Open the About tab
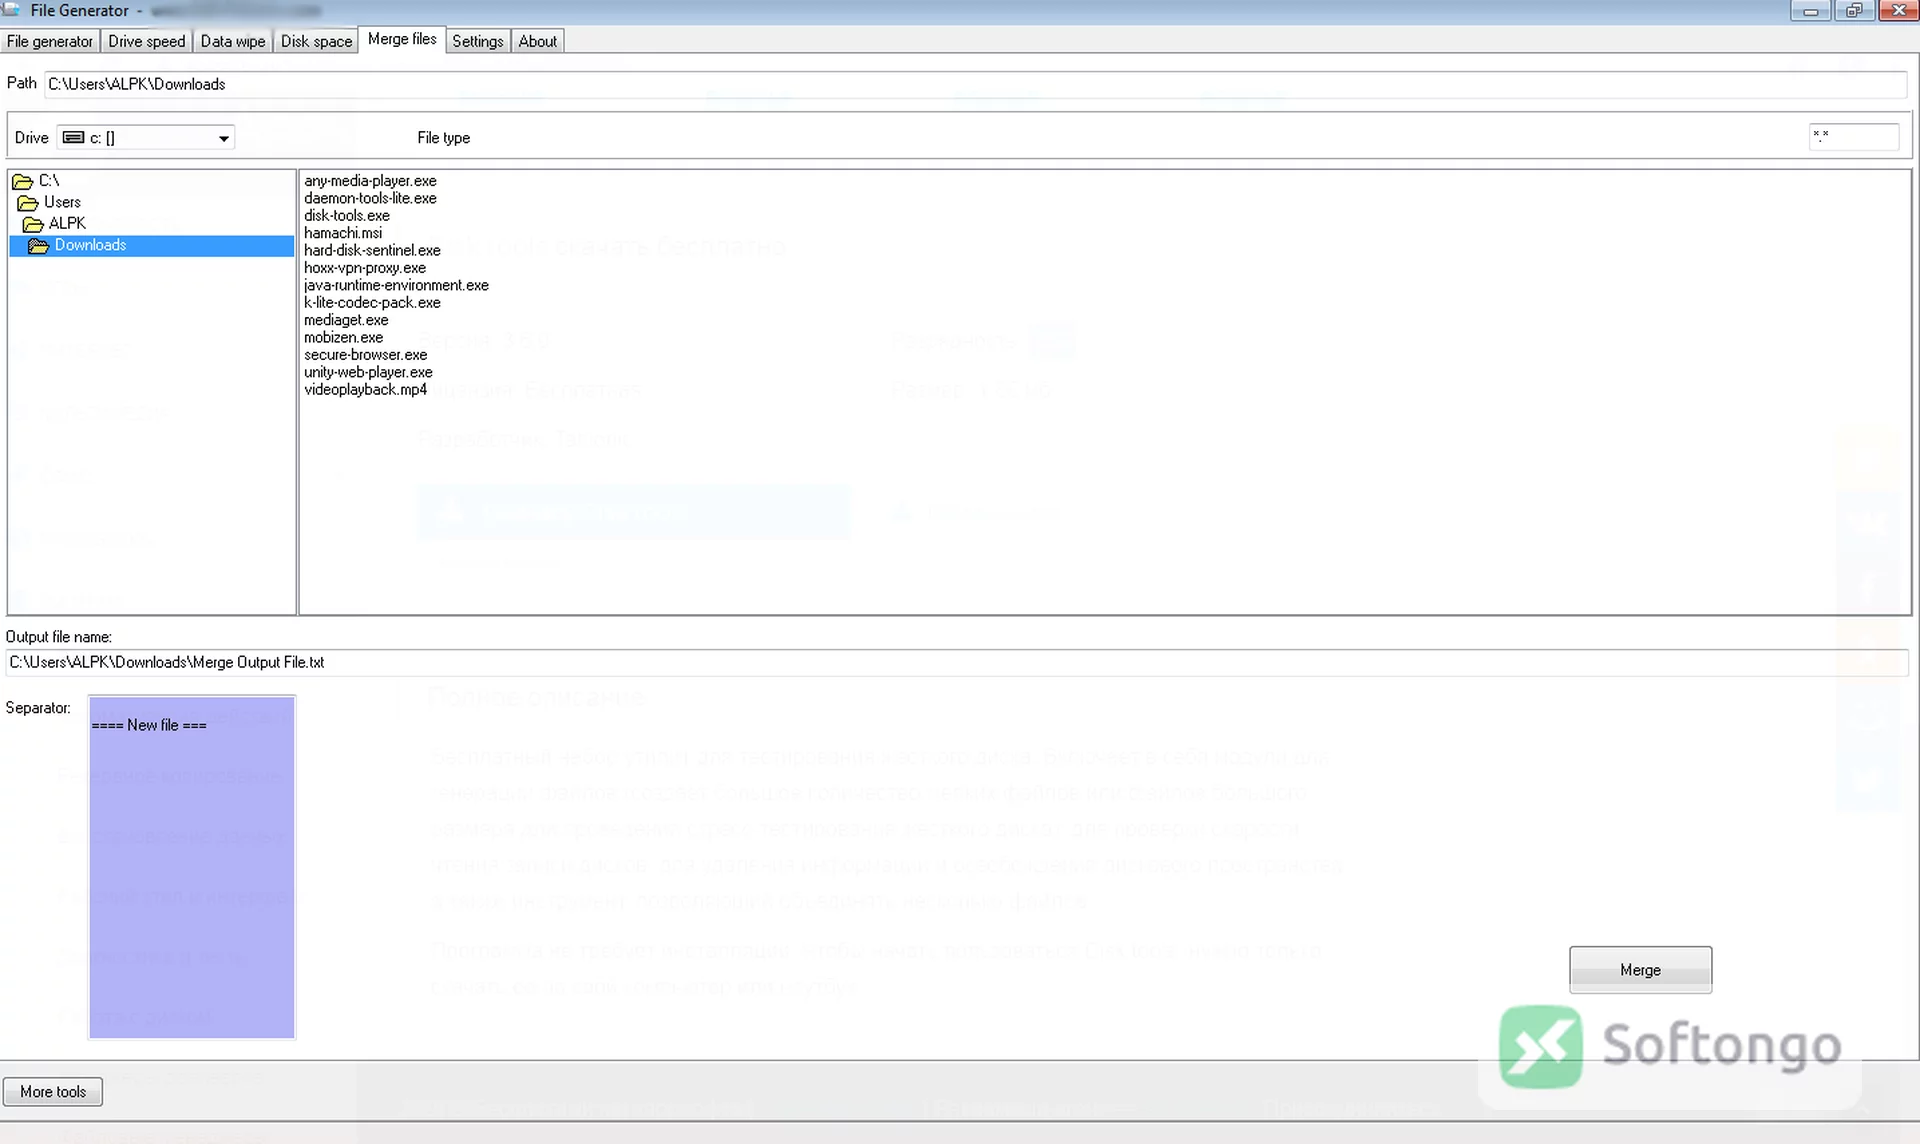 click(537, 41)
